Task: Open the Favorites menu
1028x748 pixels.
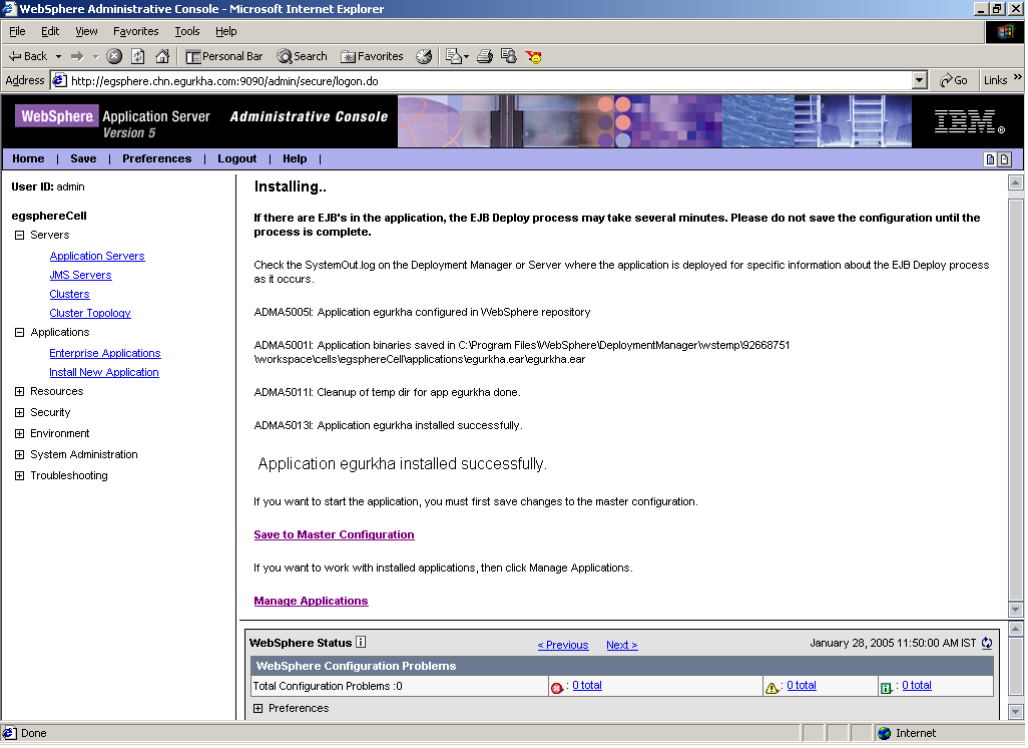Action: tap(136, 31)
